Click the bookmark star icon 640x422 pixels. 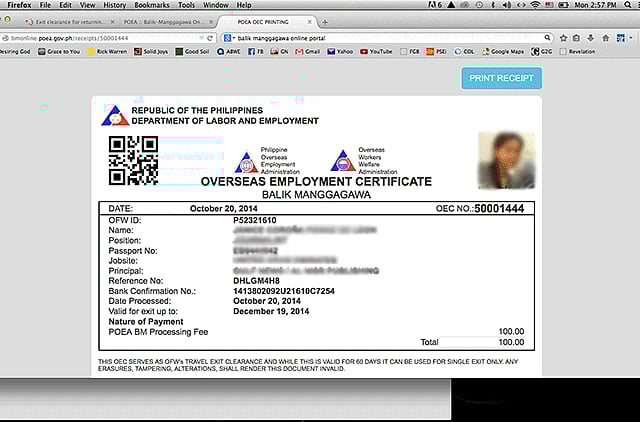tap(563, 37)
